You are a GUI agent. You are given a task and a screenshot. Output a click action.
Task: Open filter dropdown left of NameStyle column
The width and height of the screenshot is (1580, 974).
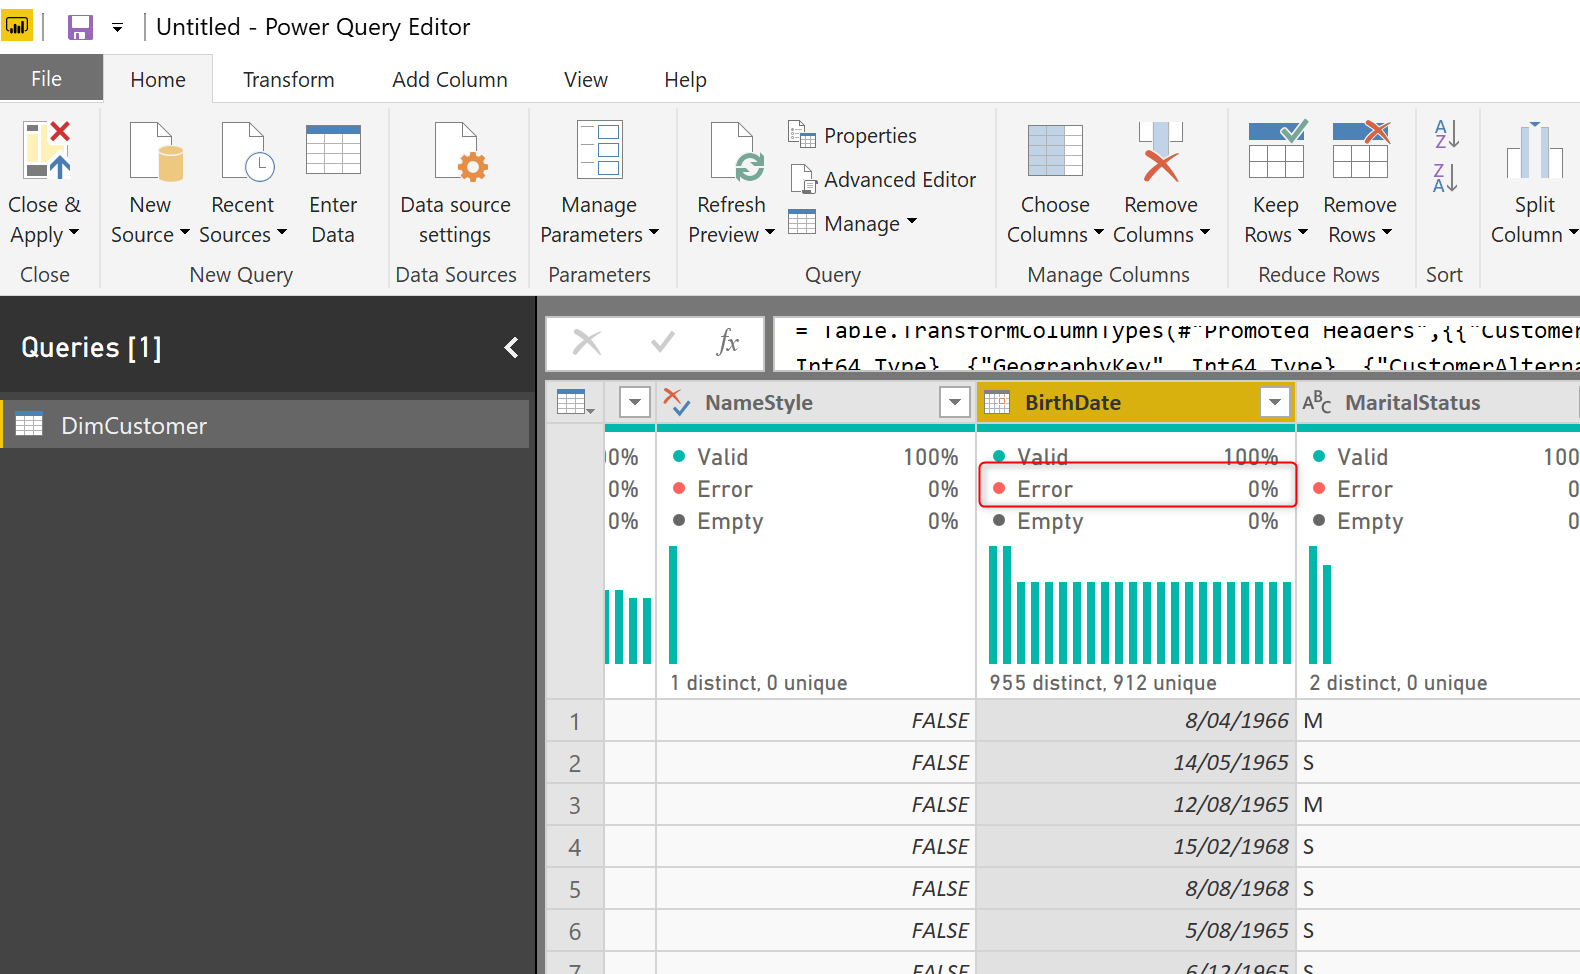(635, 402)
